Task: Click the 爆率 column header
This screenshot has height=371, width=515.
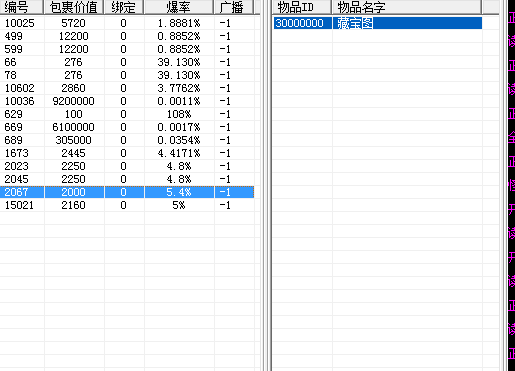Action: (179, 7)
